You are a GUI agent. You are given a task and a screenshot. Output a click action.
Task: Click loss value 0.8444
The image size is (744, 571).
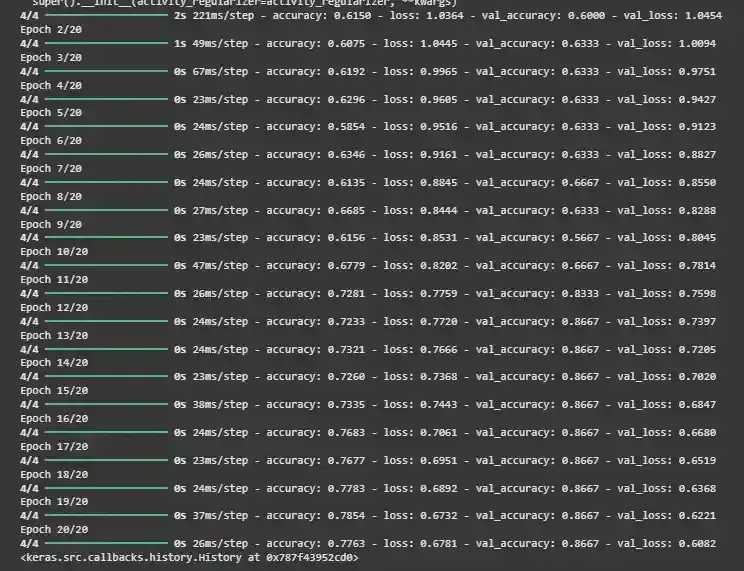point(439,211)
